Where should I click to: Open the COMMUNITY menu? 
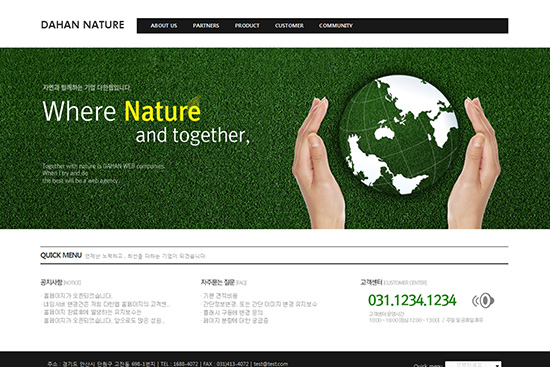coord(336,26)
